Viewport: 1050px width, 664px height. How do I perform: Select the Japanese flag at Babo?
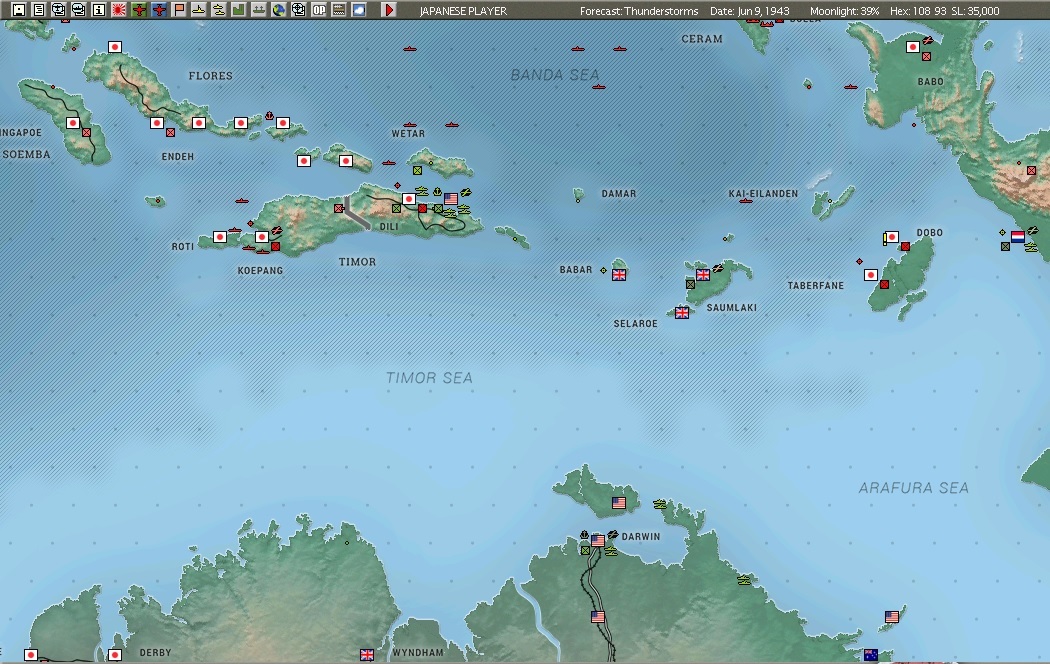click(913, 47)
